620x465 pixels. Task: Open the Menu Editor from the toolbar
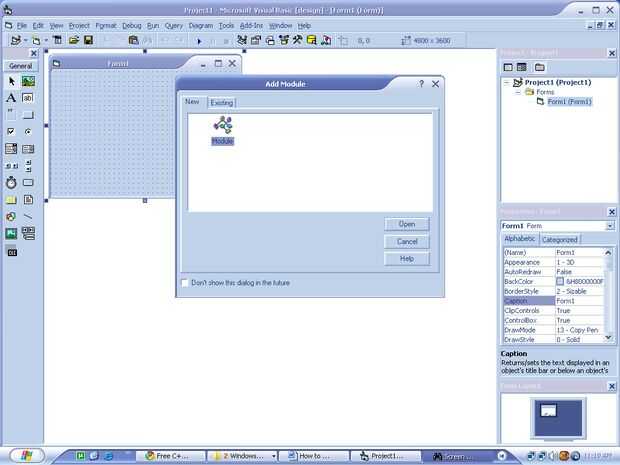[x=57, y=40]
